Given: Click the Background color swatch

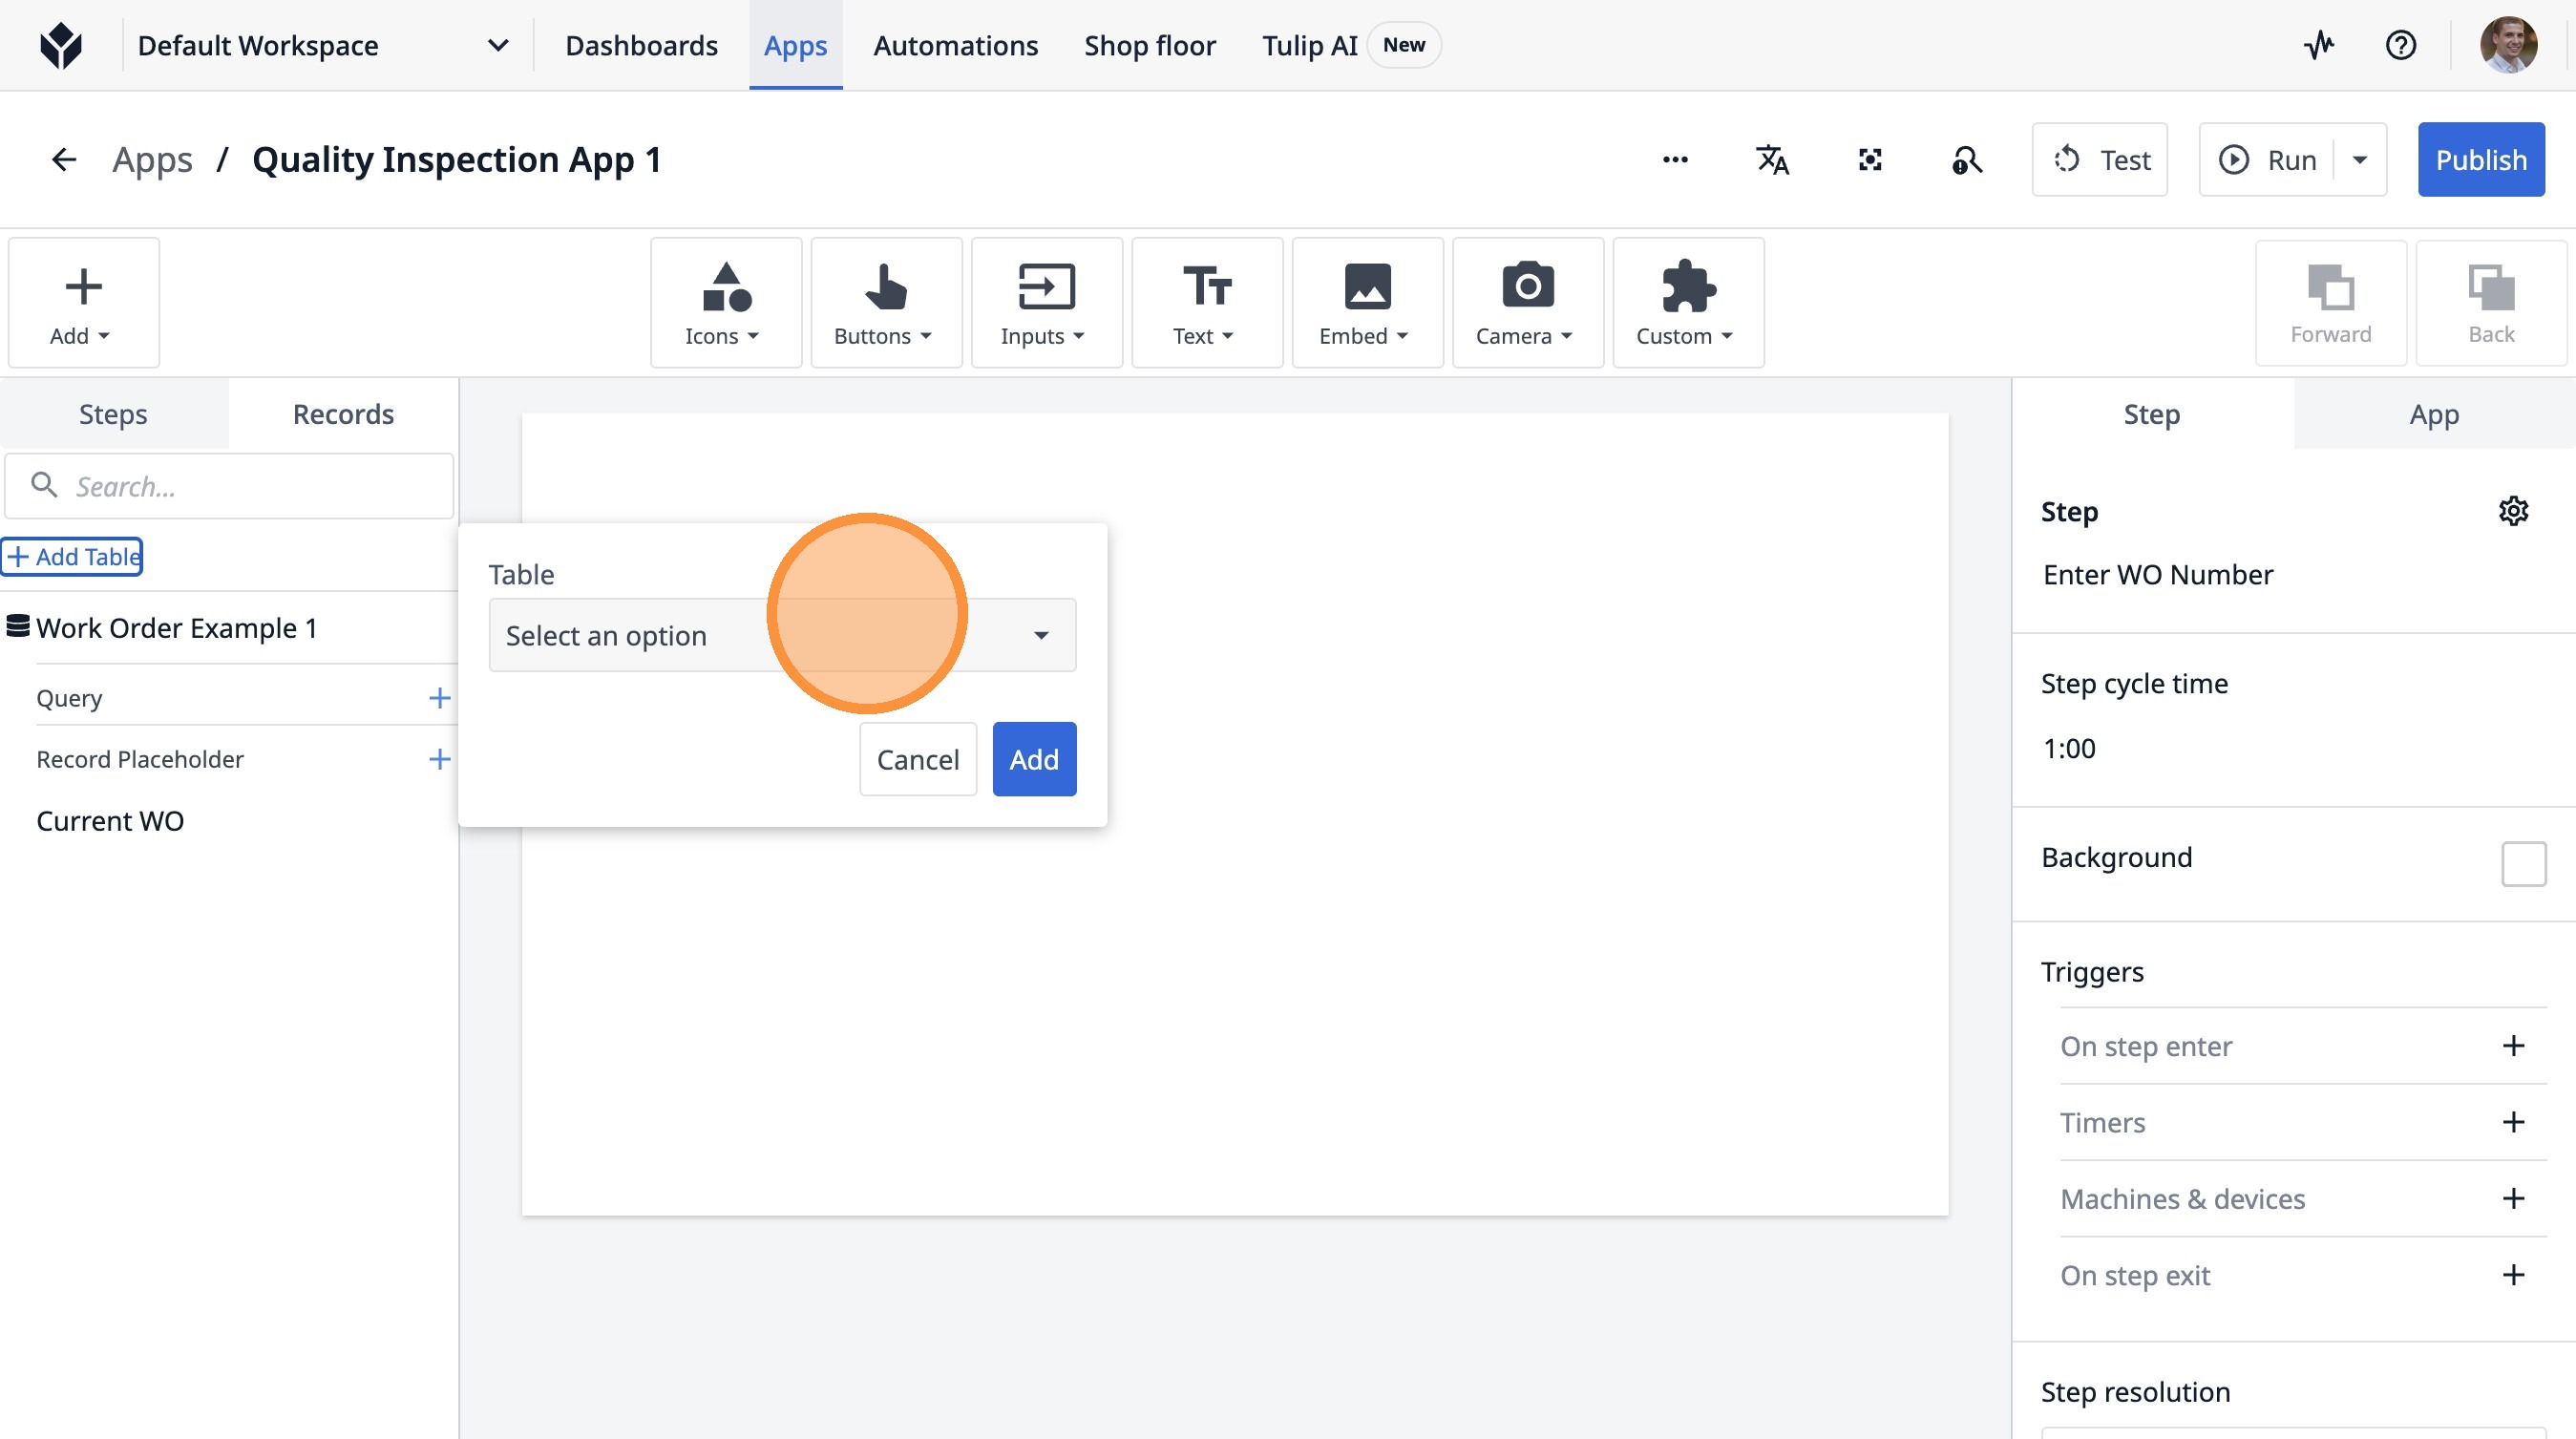Looking at the screenshot, I should point(2523,863).
